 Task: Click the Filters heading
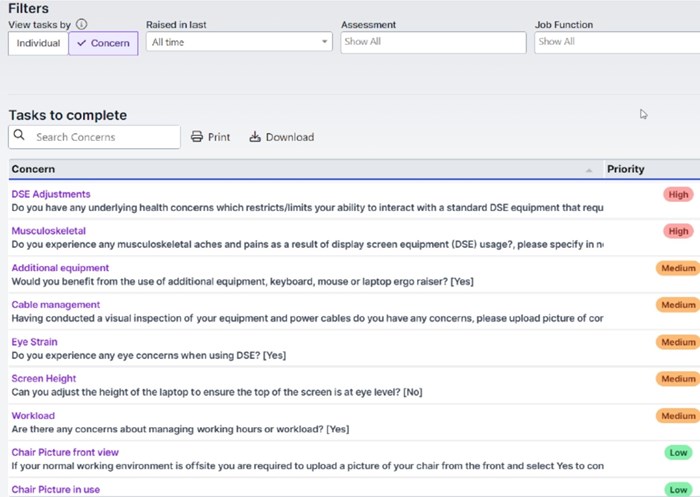29,8
